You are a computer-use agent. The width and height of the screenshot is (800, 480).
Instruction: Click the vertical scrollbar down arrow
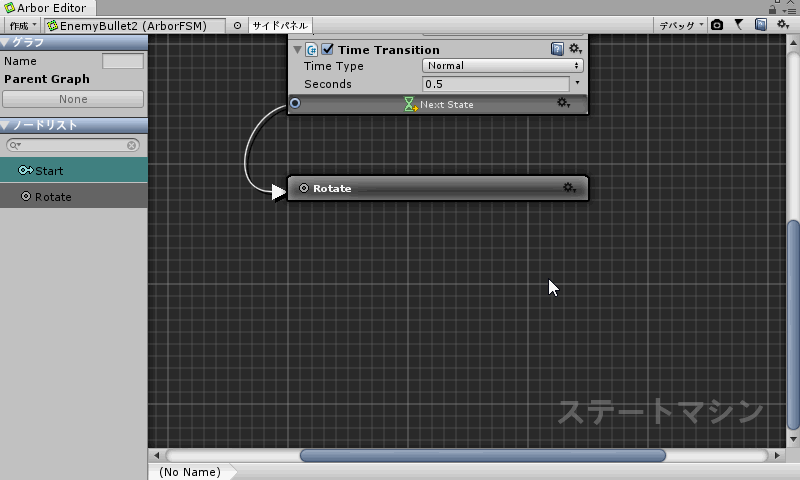click(x=793, y=440)
